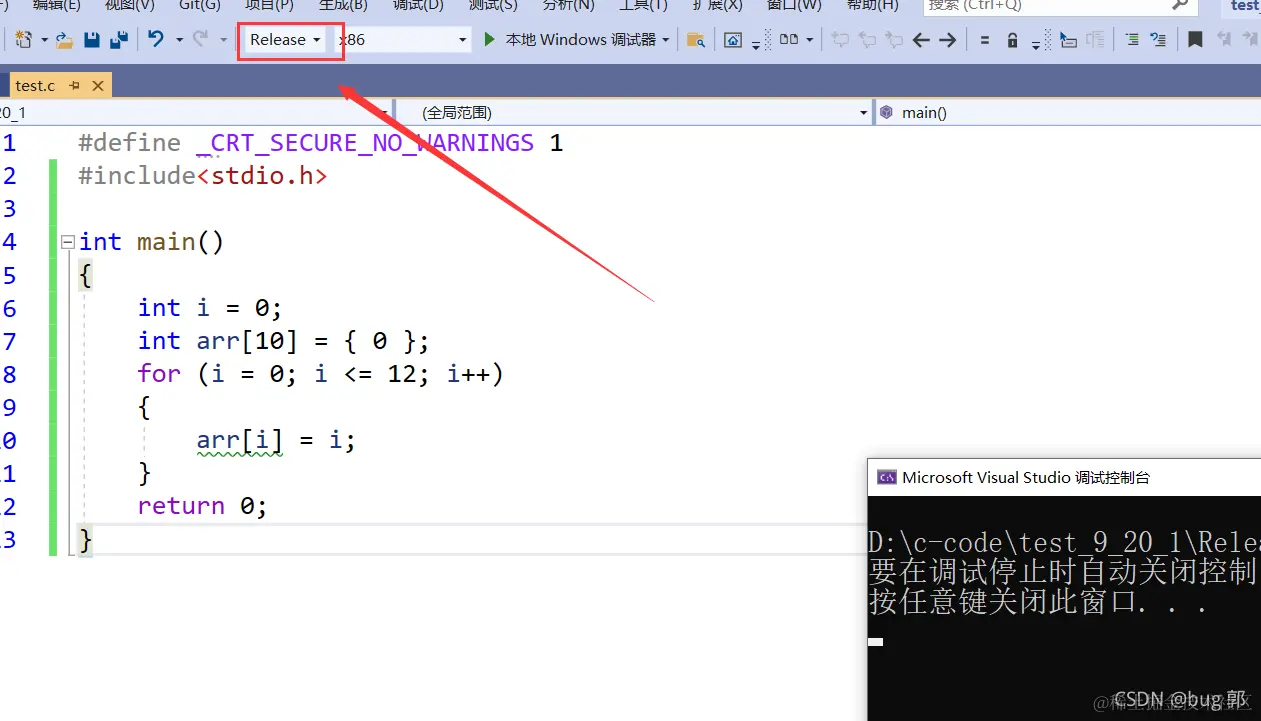Screen dimensions: 1261x721
Task: Open the Release configuration dropdown
Action: pyautogui.click(x=285, y=40)
